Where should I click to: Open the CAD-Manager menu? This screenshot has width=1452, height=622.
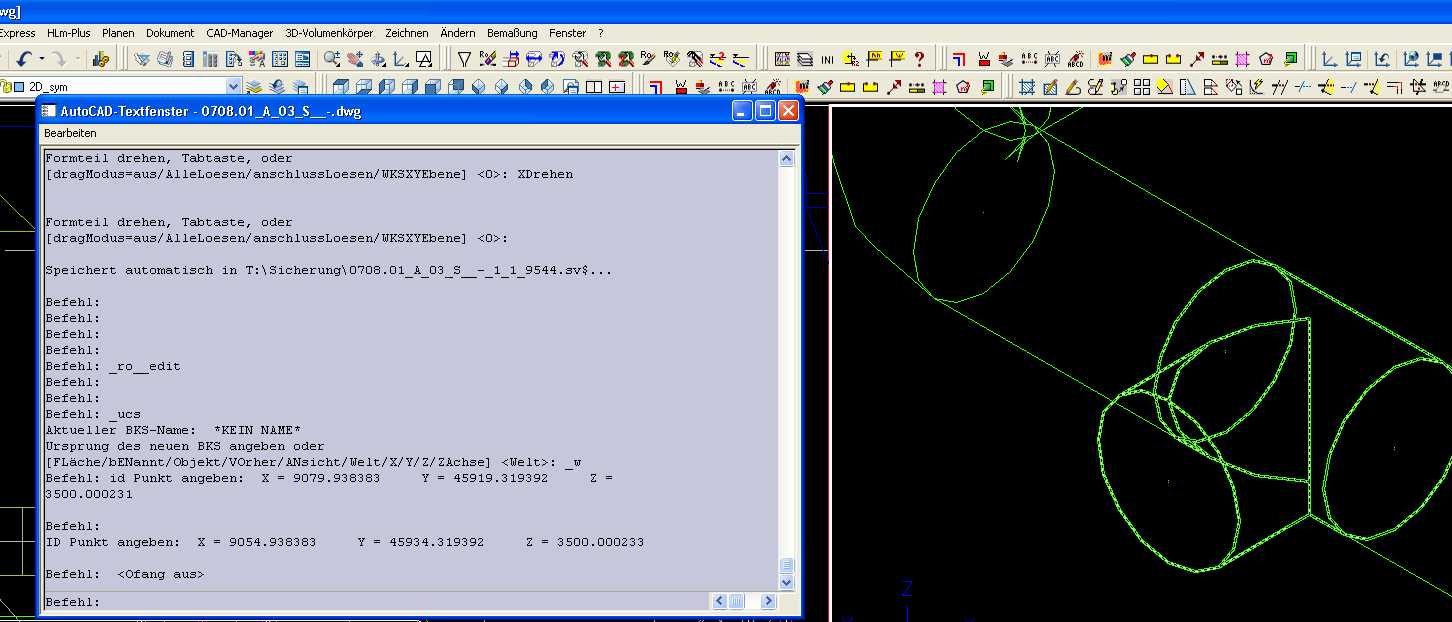point(240,33)
